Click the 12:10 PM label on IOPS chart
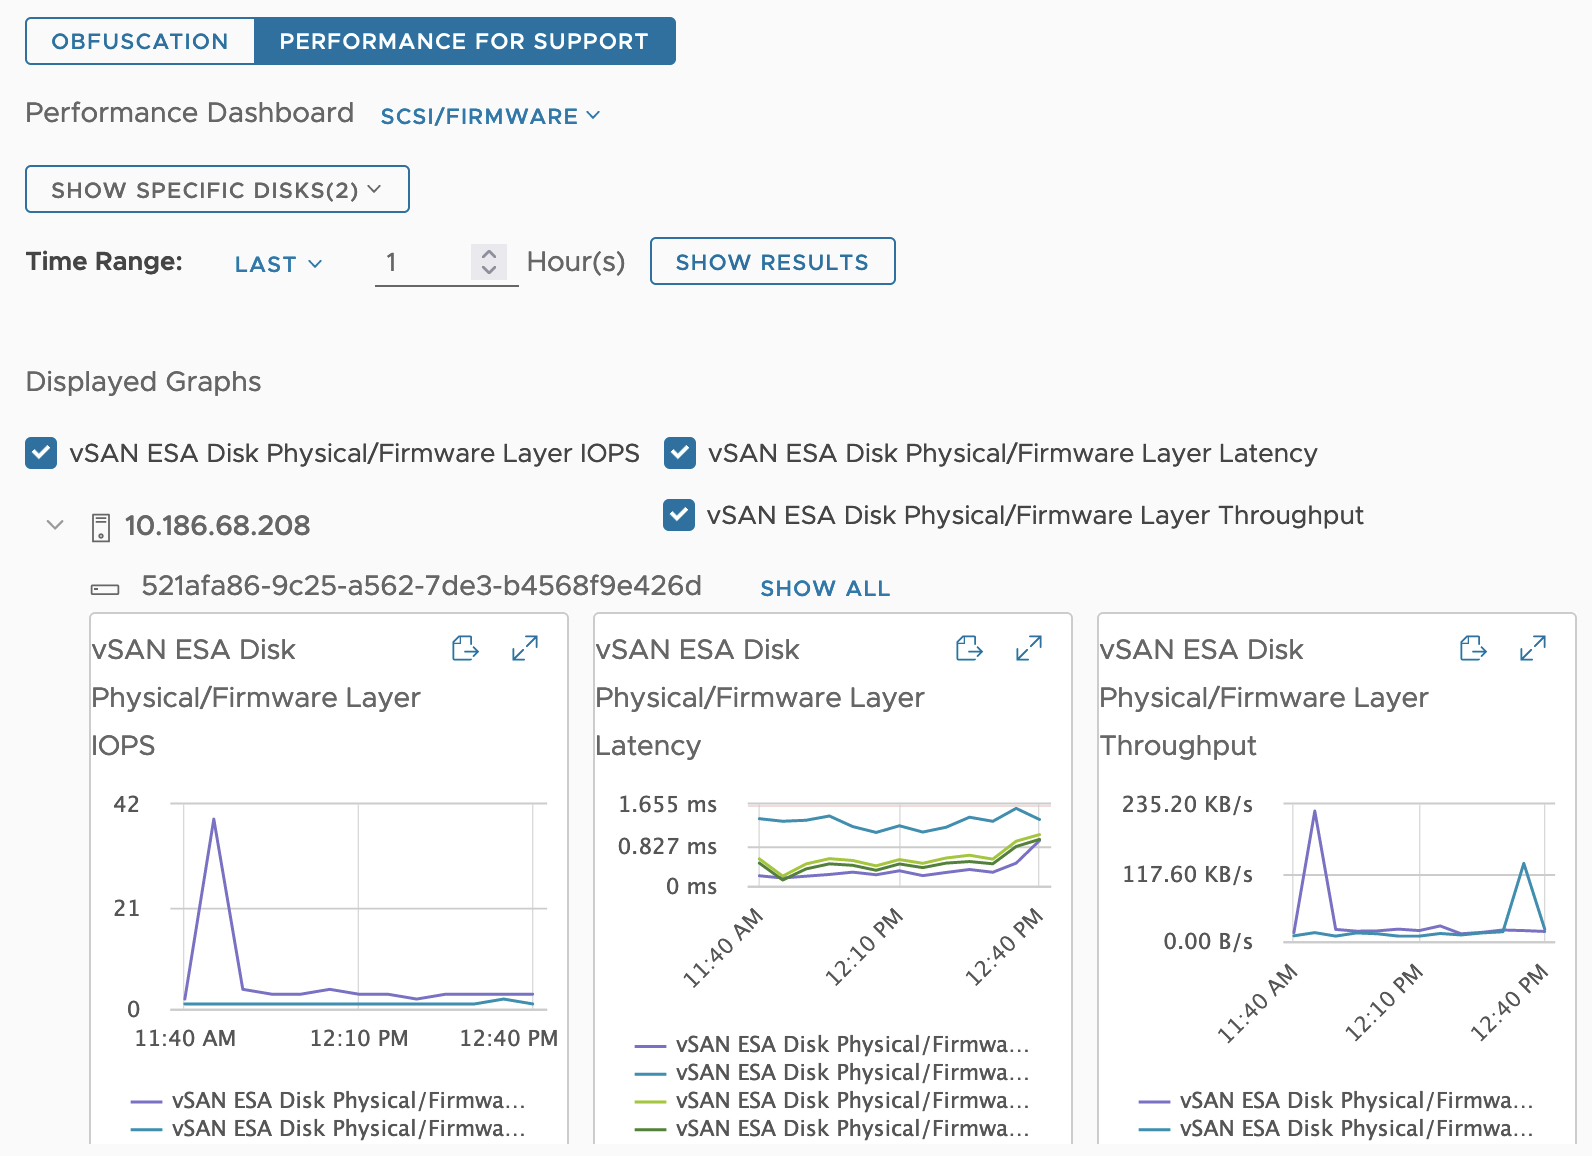 click(359, 1038)
